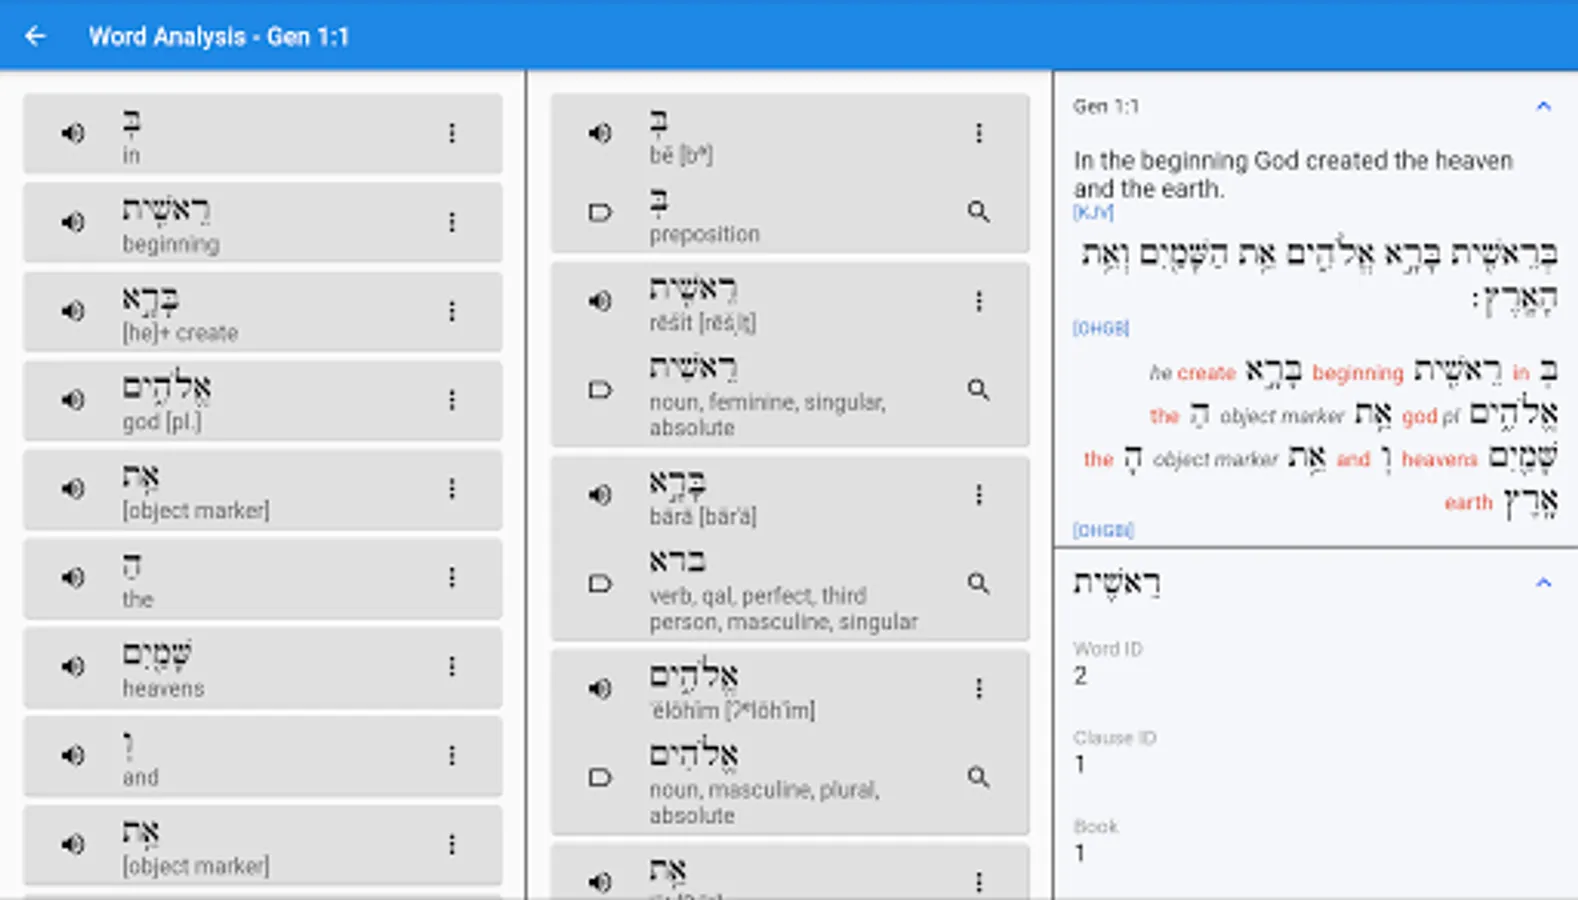1578x900 pixels.
Task: Play audio for the word 'beginning'
Action: coord(73,222)
